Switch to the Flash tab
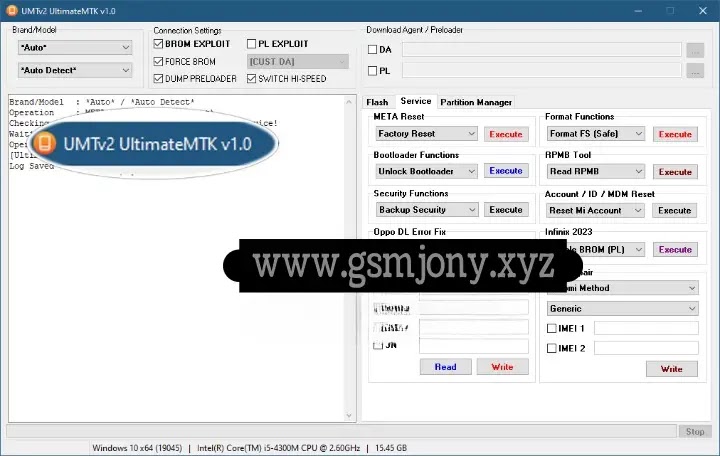 pyautogui.click(x=377, y=102)
